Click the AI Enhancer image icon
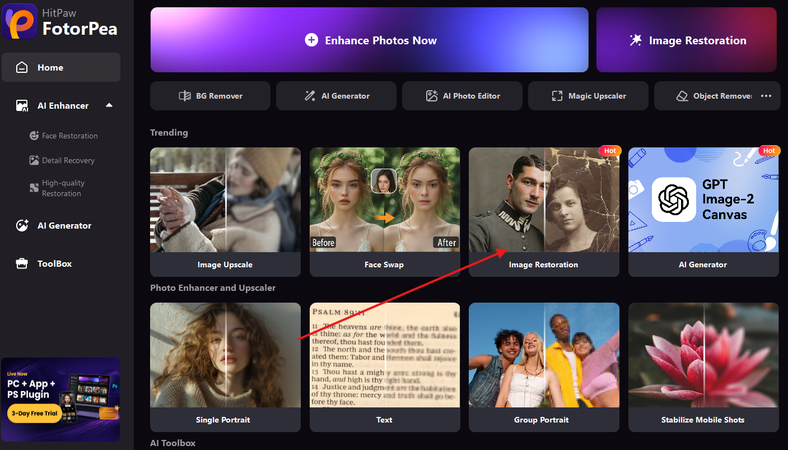This screenshot has height=450, width=788. coord(22,106)
